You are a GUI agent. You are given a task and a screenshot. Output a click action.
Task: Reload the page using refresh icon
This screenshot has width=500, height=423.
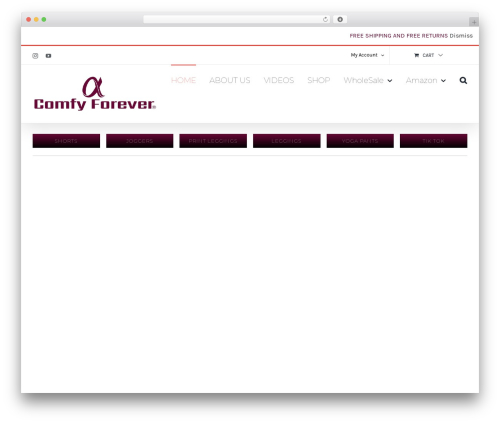click(325, 20)
